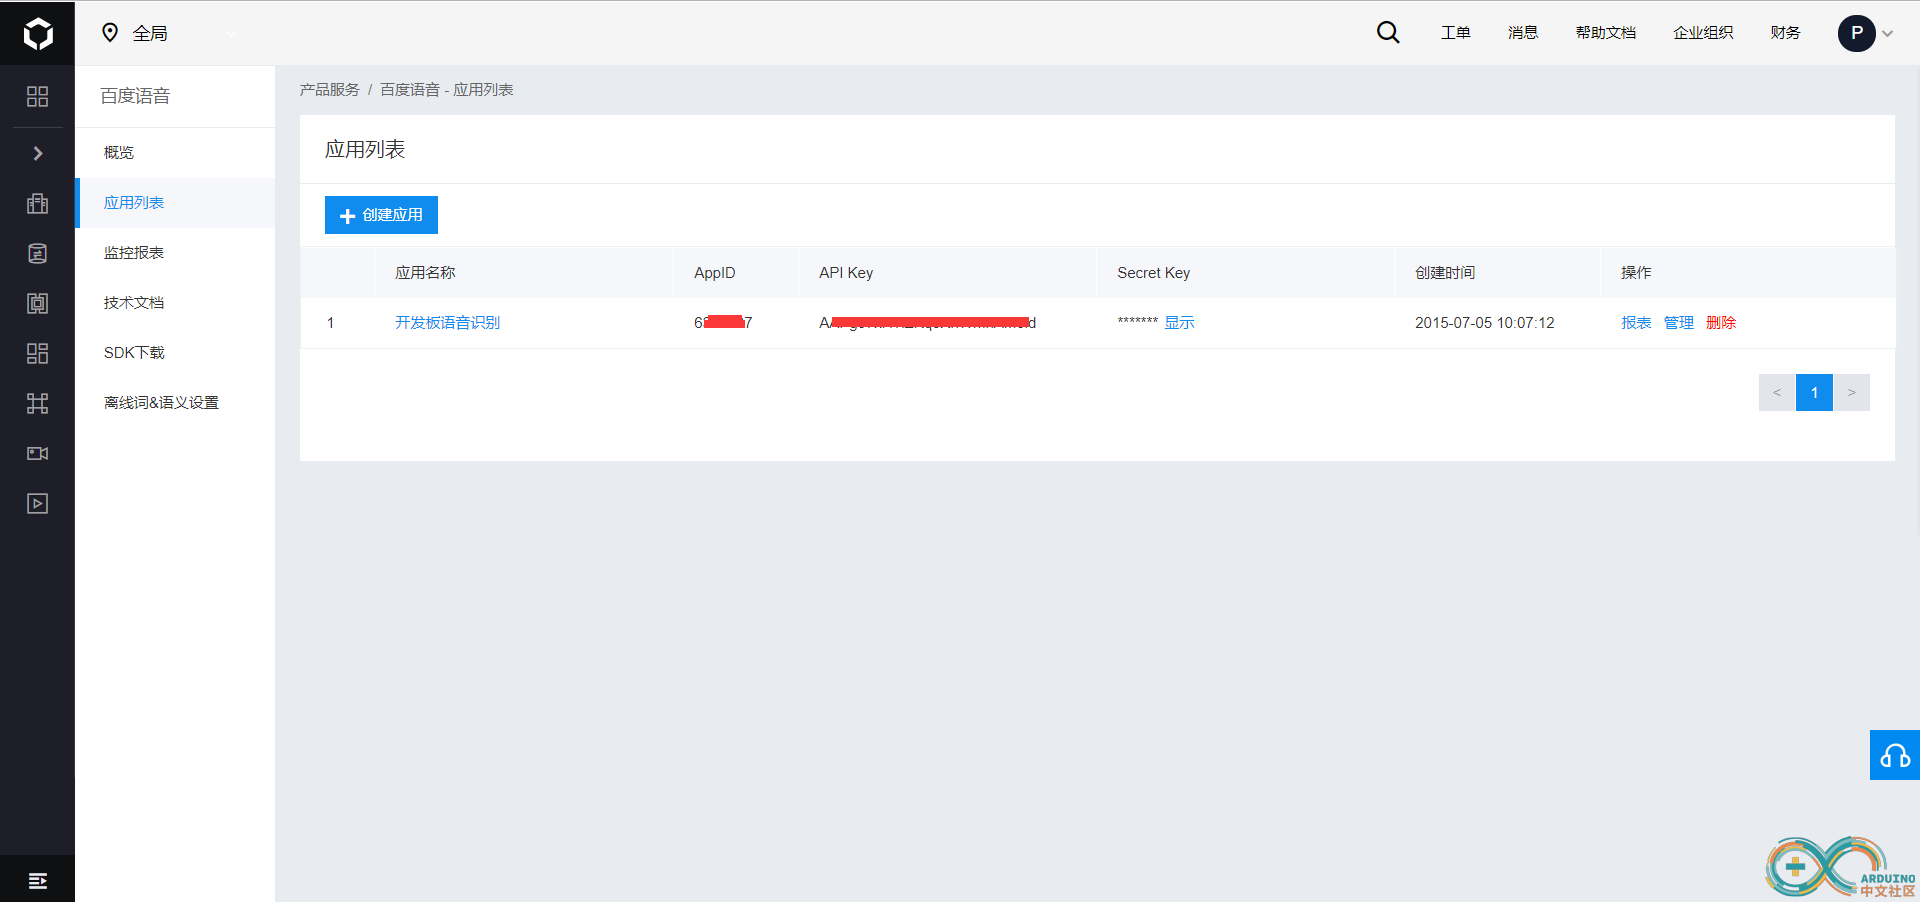Screen dimensions: 1920x902
Task: Click the dashboard tiles icon in the left rail
Action: [37, 353]
